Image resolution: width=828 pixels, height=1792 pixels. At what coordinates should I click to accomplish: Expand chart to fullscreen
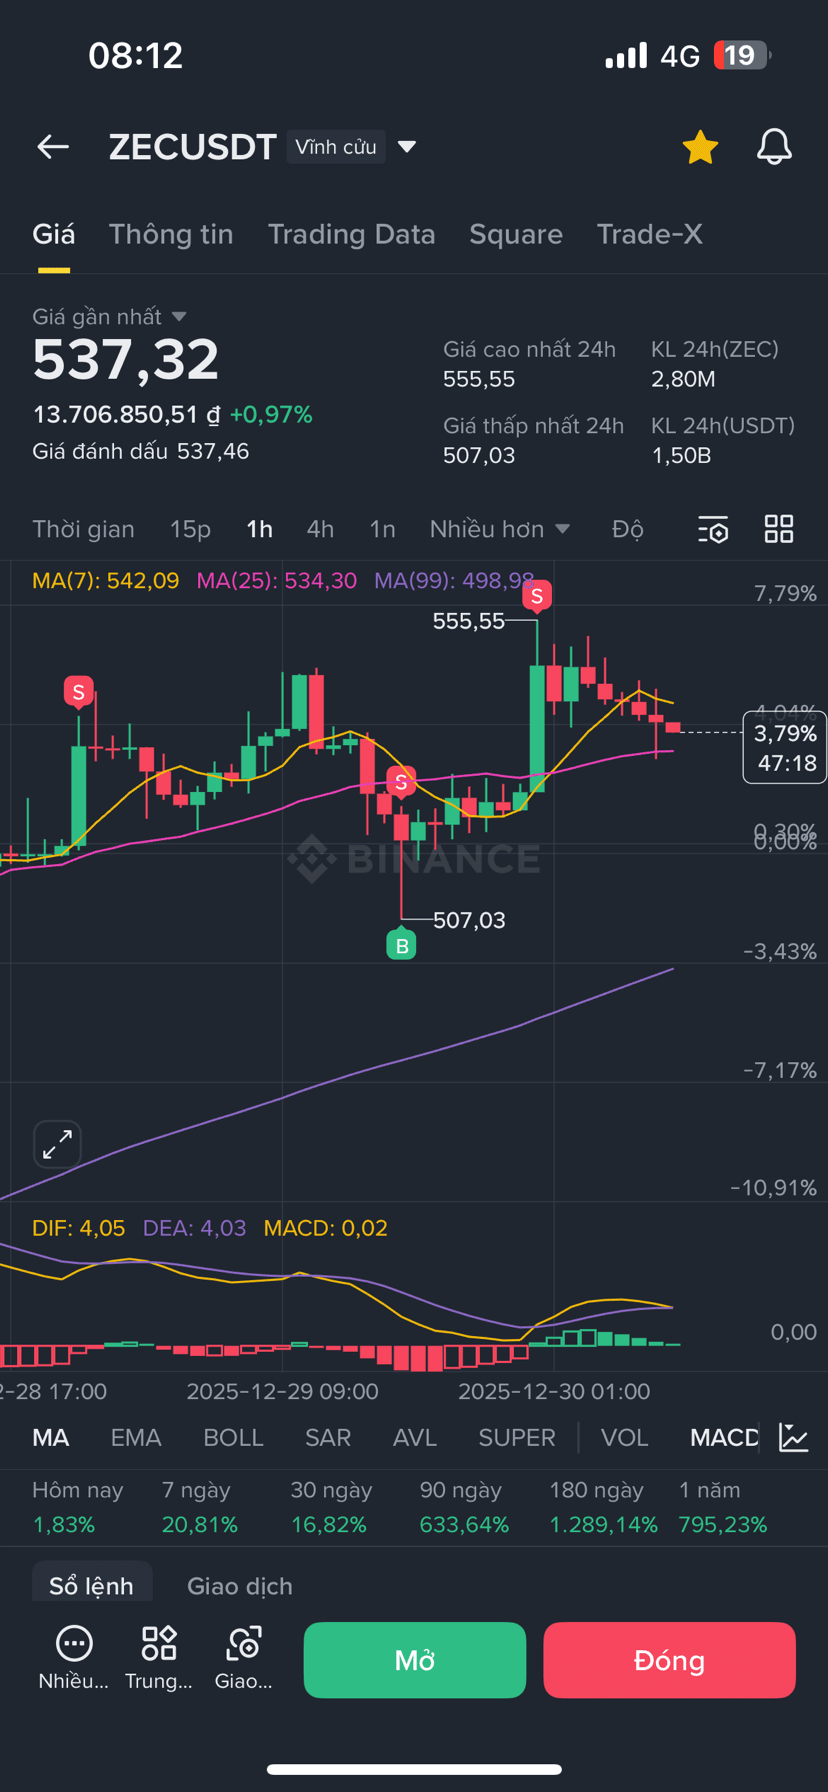click(x=57, y=1144)
